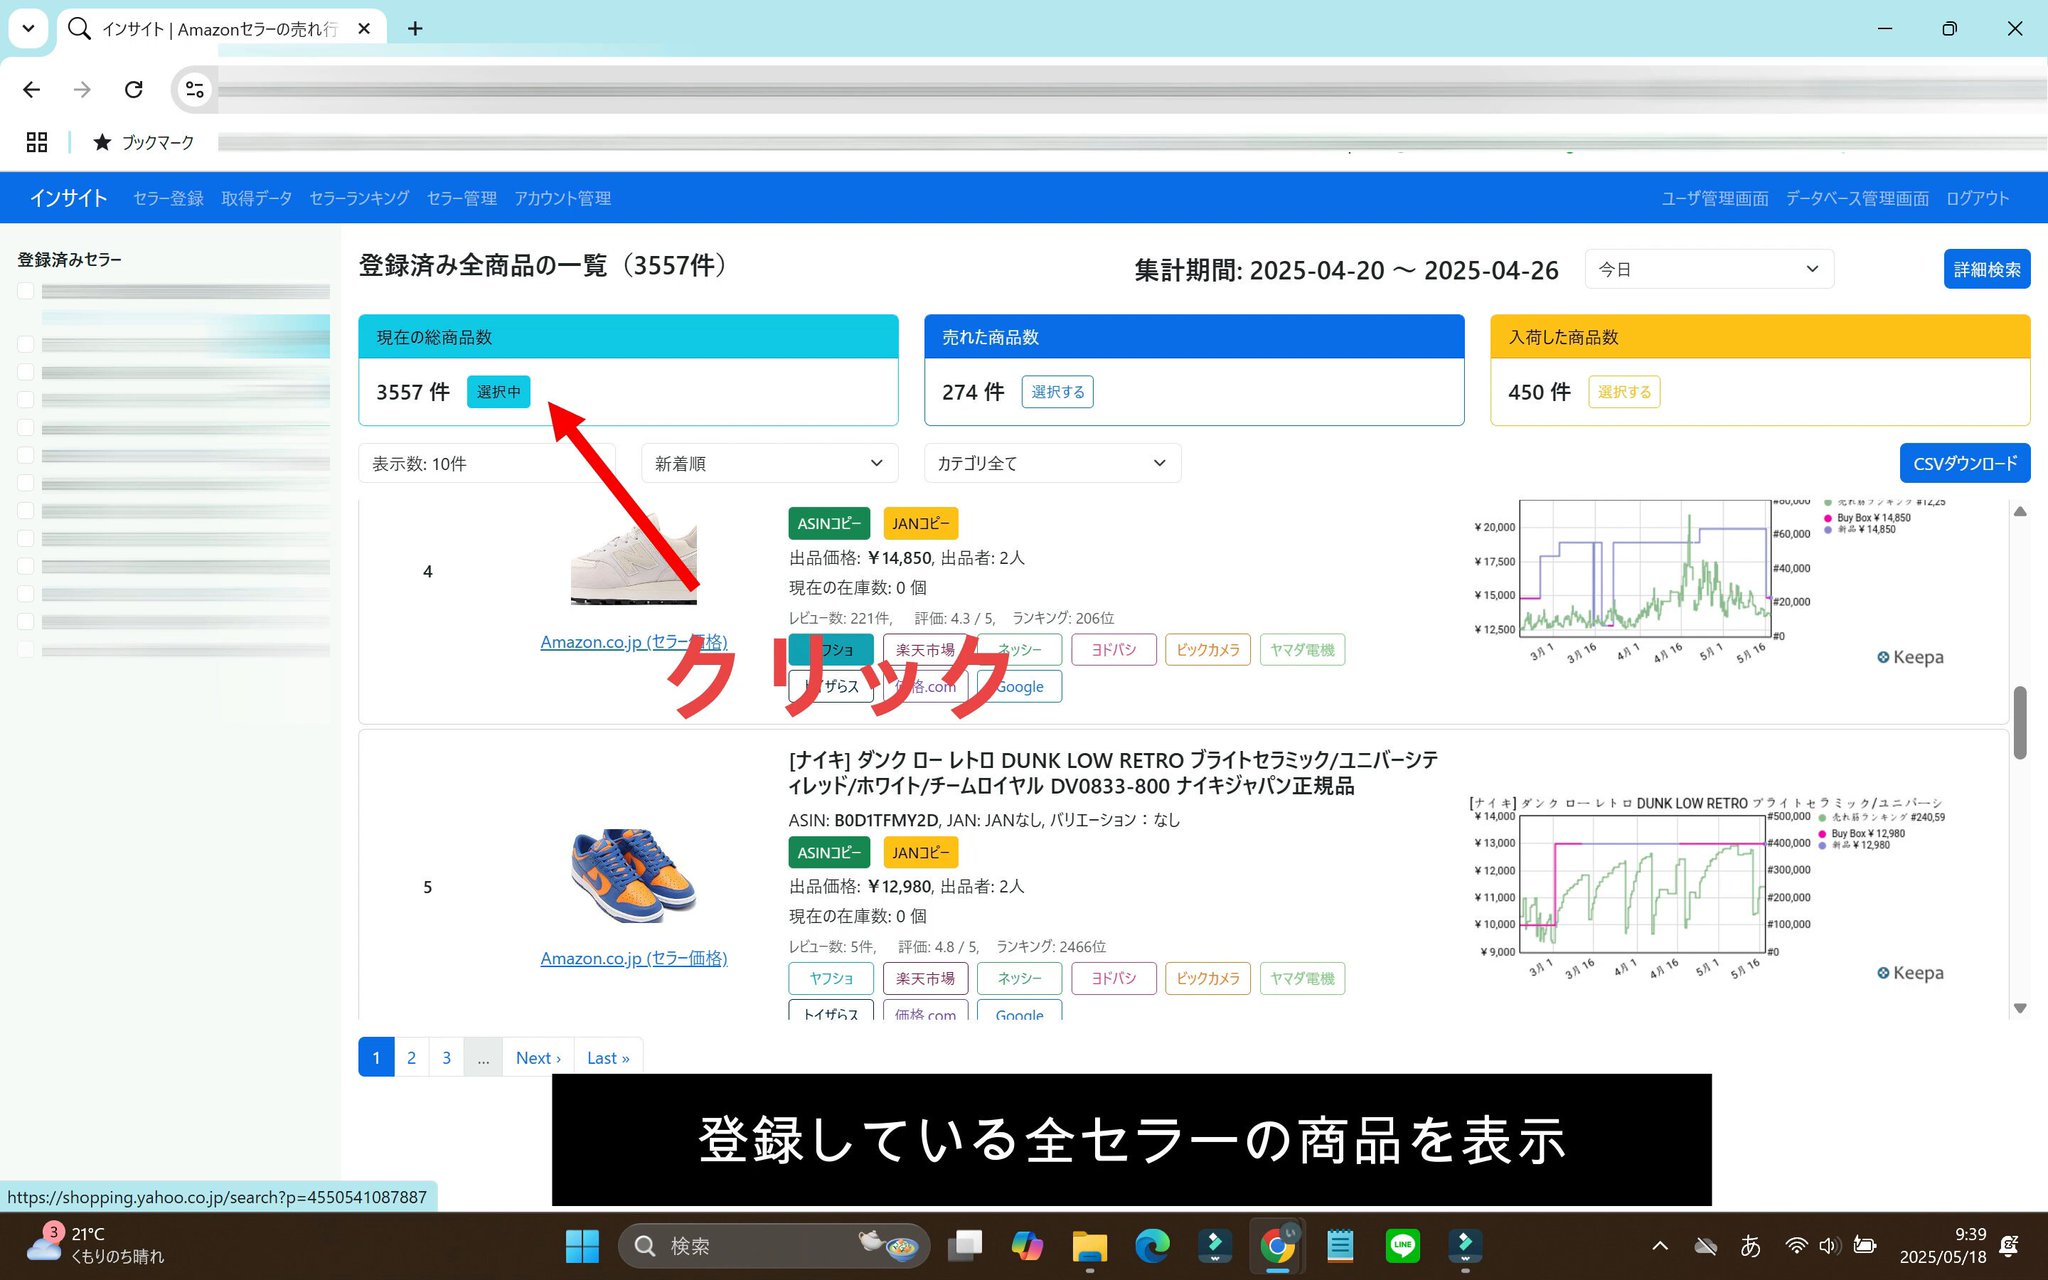
Task: Open the ビックカメラ link for item 5
Action: (x=1207, y=978)
